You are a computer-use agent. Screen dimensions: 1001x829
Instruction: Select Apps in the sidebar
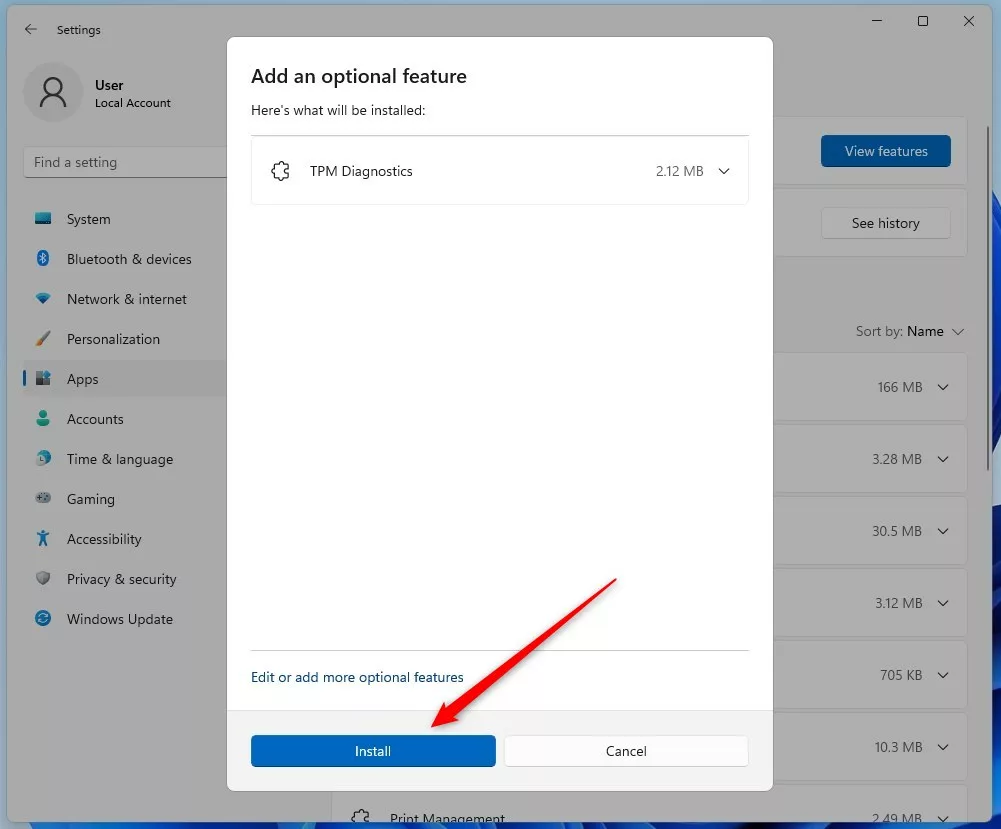(125, 379)
